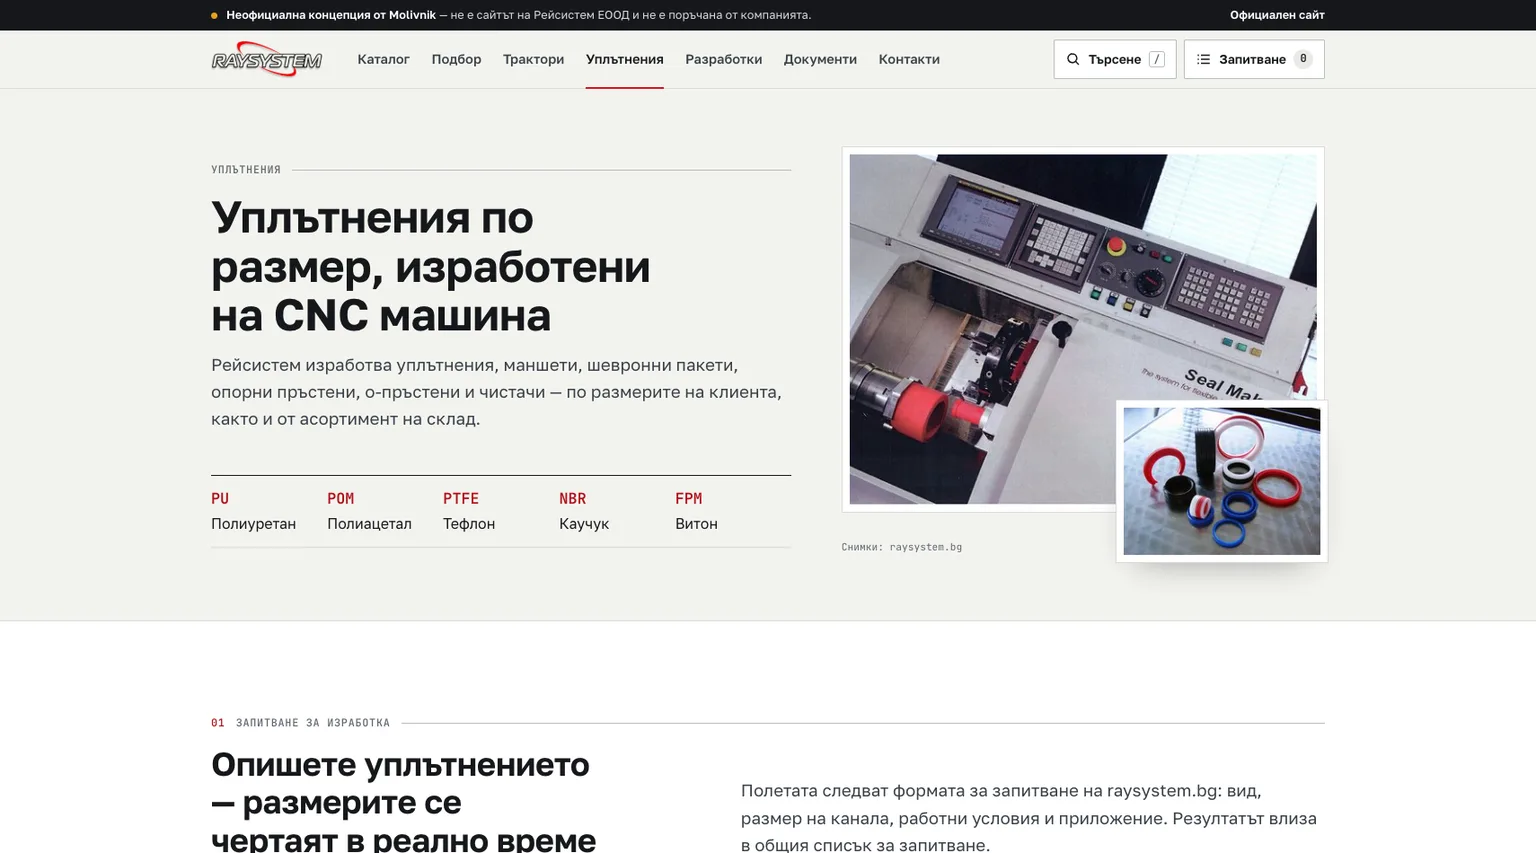Open the Контакти page

[x=909, y=59]
